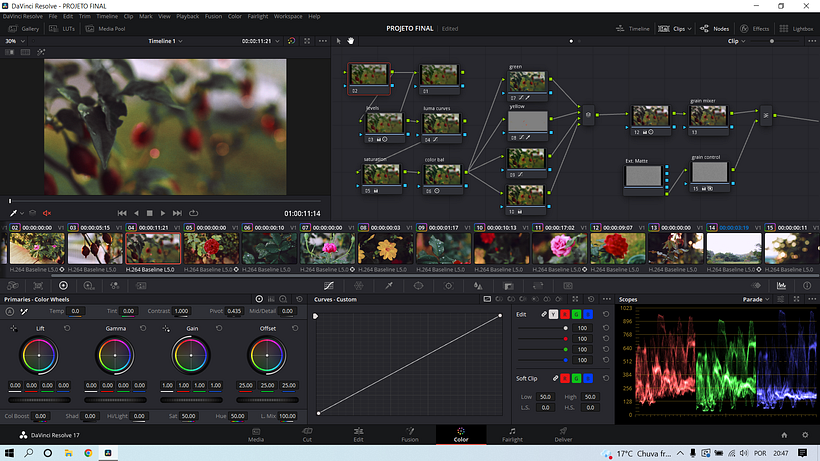Enable auto color balance button
The image size is (820, 461).
tap(9, 312)
